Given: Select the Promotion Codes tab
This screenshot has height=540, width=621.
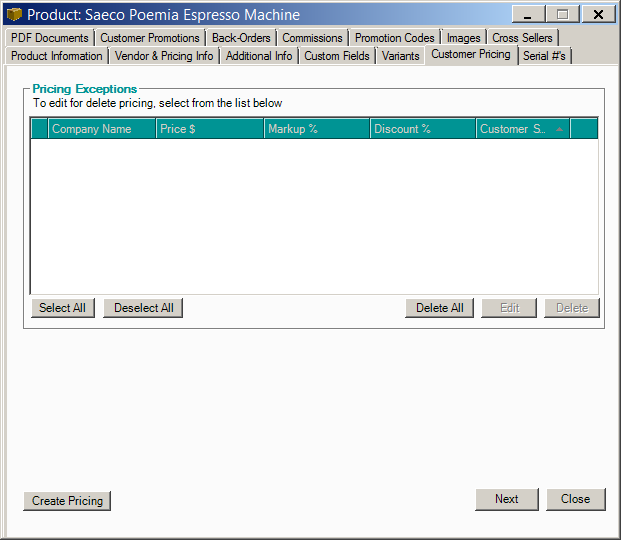Looking at the screenshot, I should (x=394, y=38).
